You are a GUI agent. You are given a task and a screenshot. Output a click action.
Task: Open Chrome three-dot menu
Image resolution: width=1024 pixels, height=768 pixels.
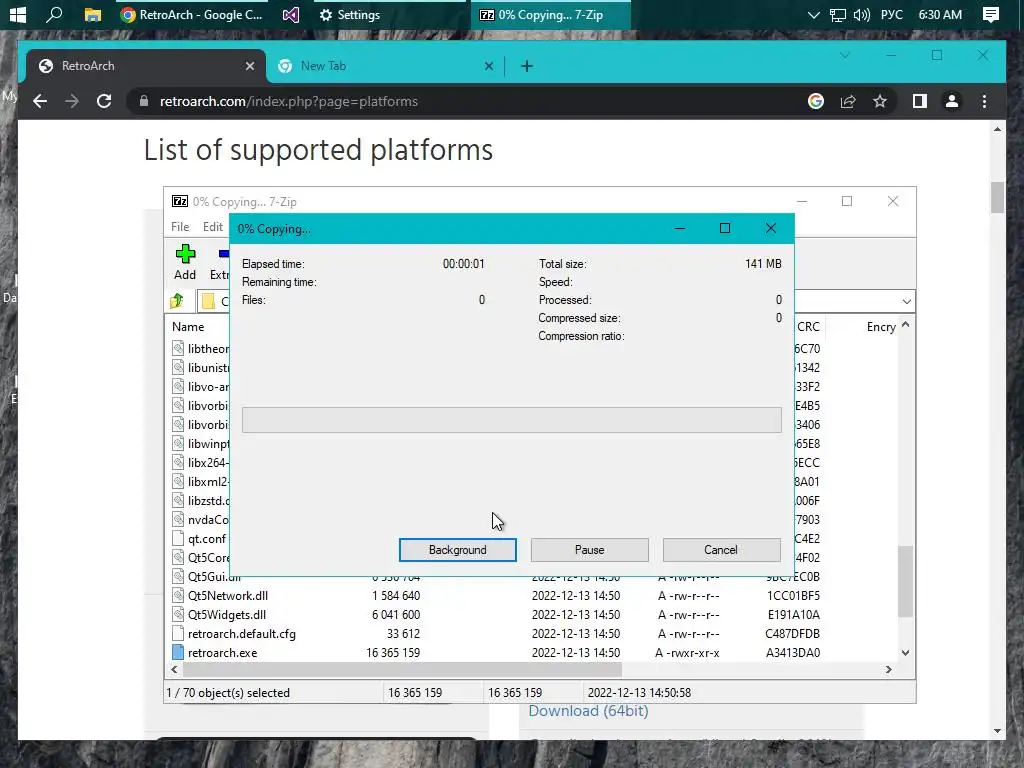(x=984, y=101)
